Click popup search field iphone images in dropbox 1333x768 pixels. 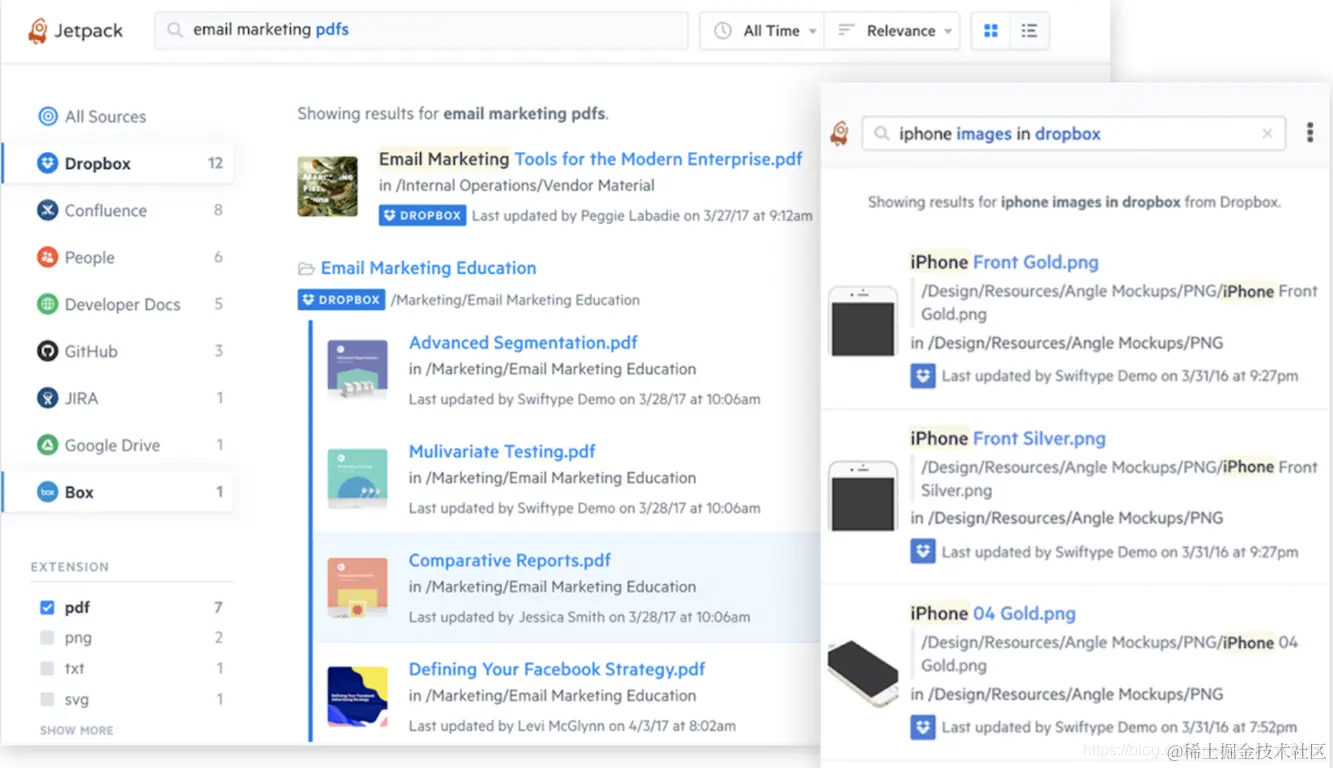click(1074, 133)
